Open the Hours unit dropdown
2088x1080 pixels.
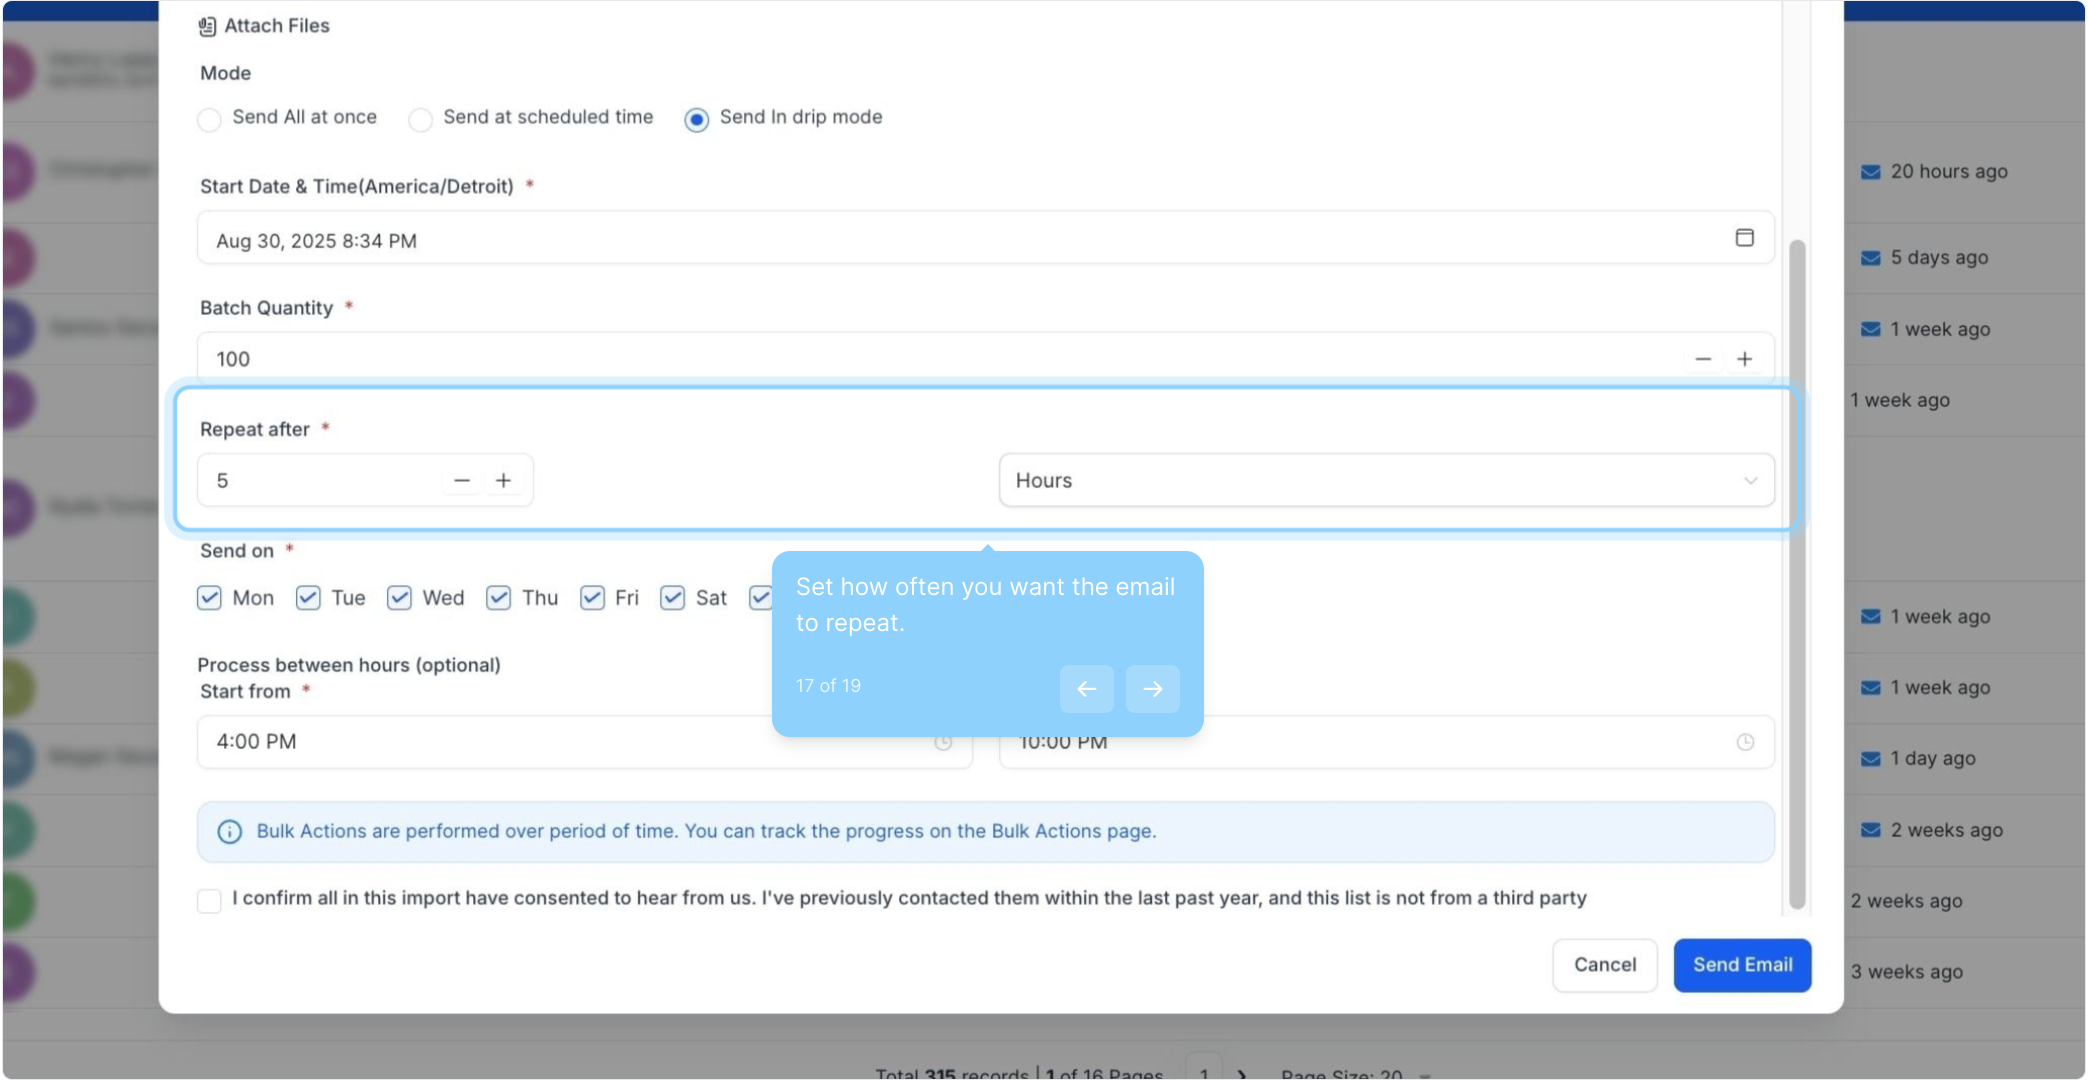click(x=1386, y=481)
